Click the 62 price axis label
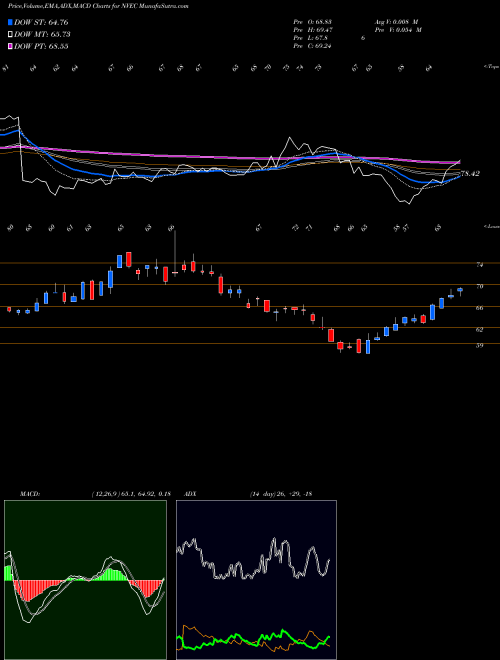 coord(479,330)
